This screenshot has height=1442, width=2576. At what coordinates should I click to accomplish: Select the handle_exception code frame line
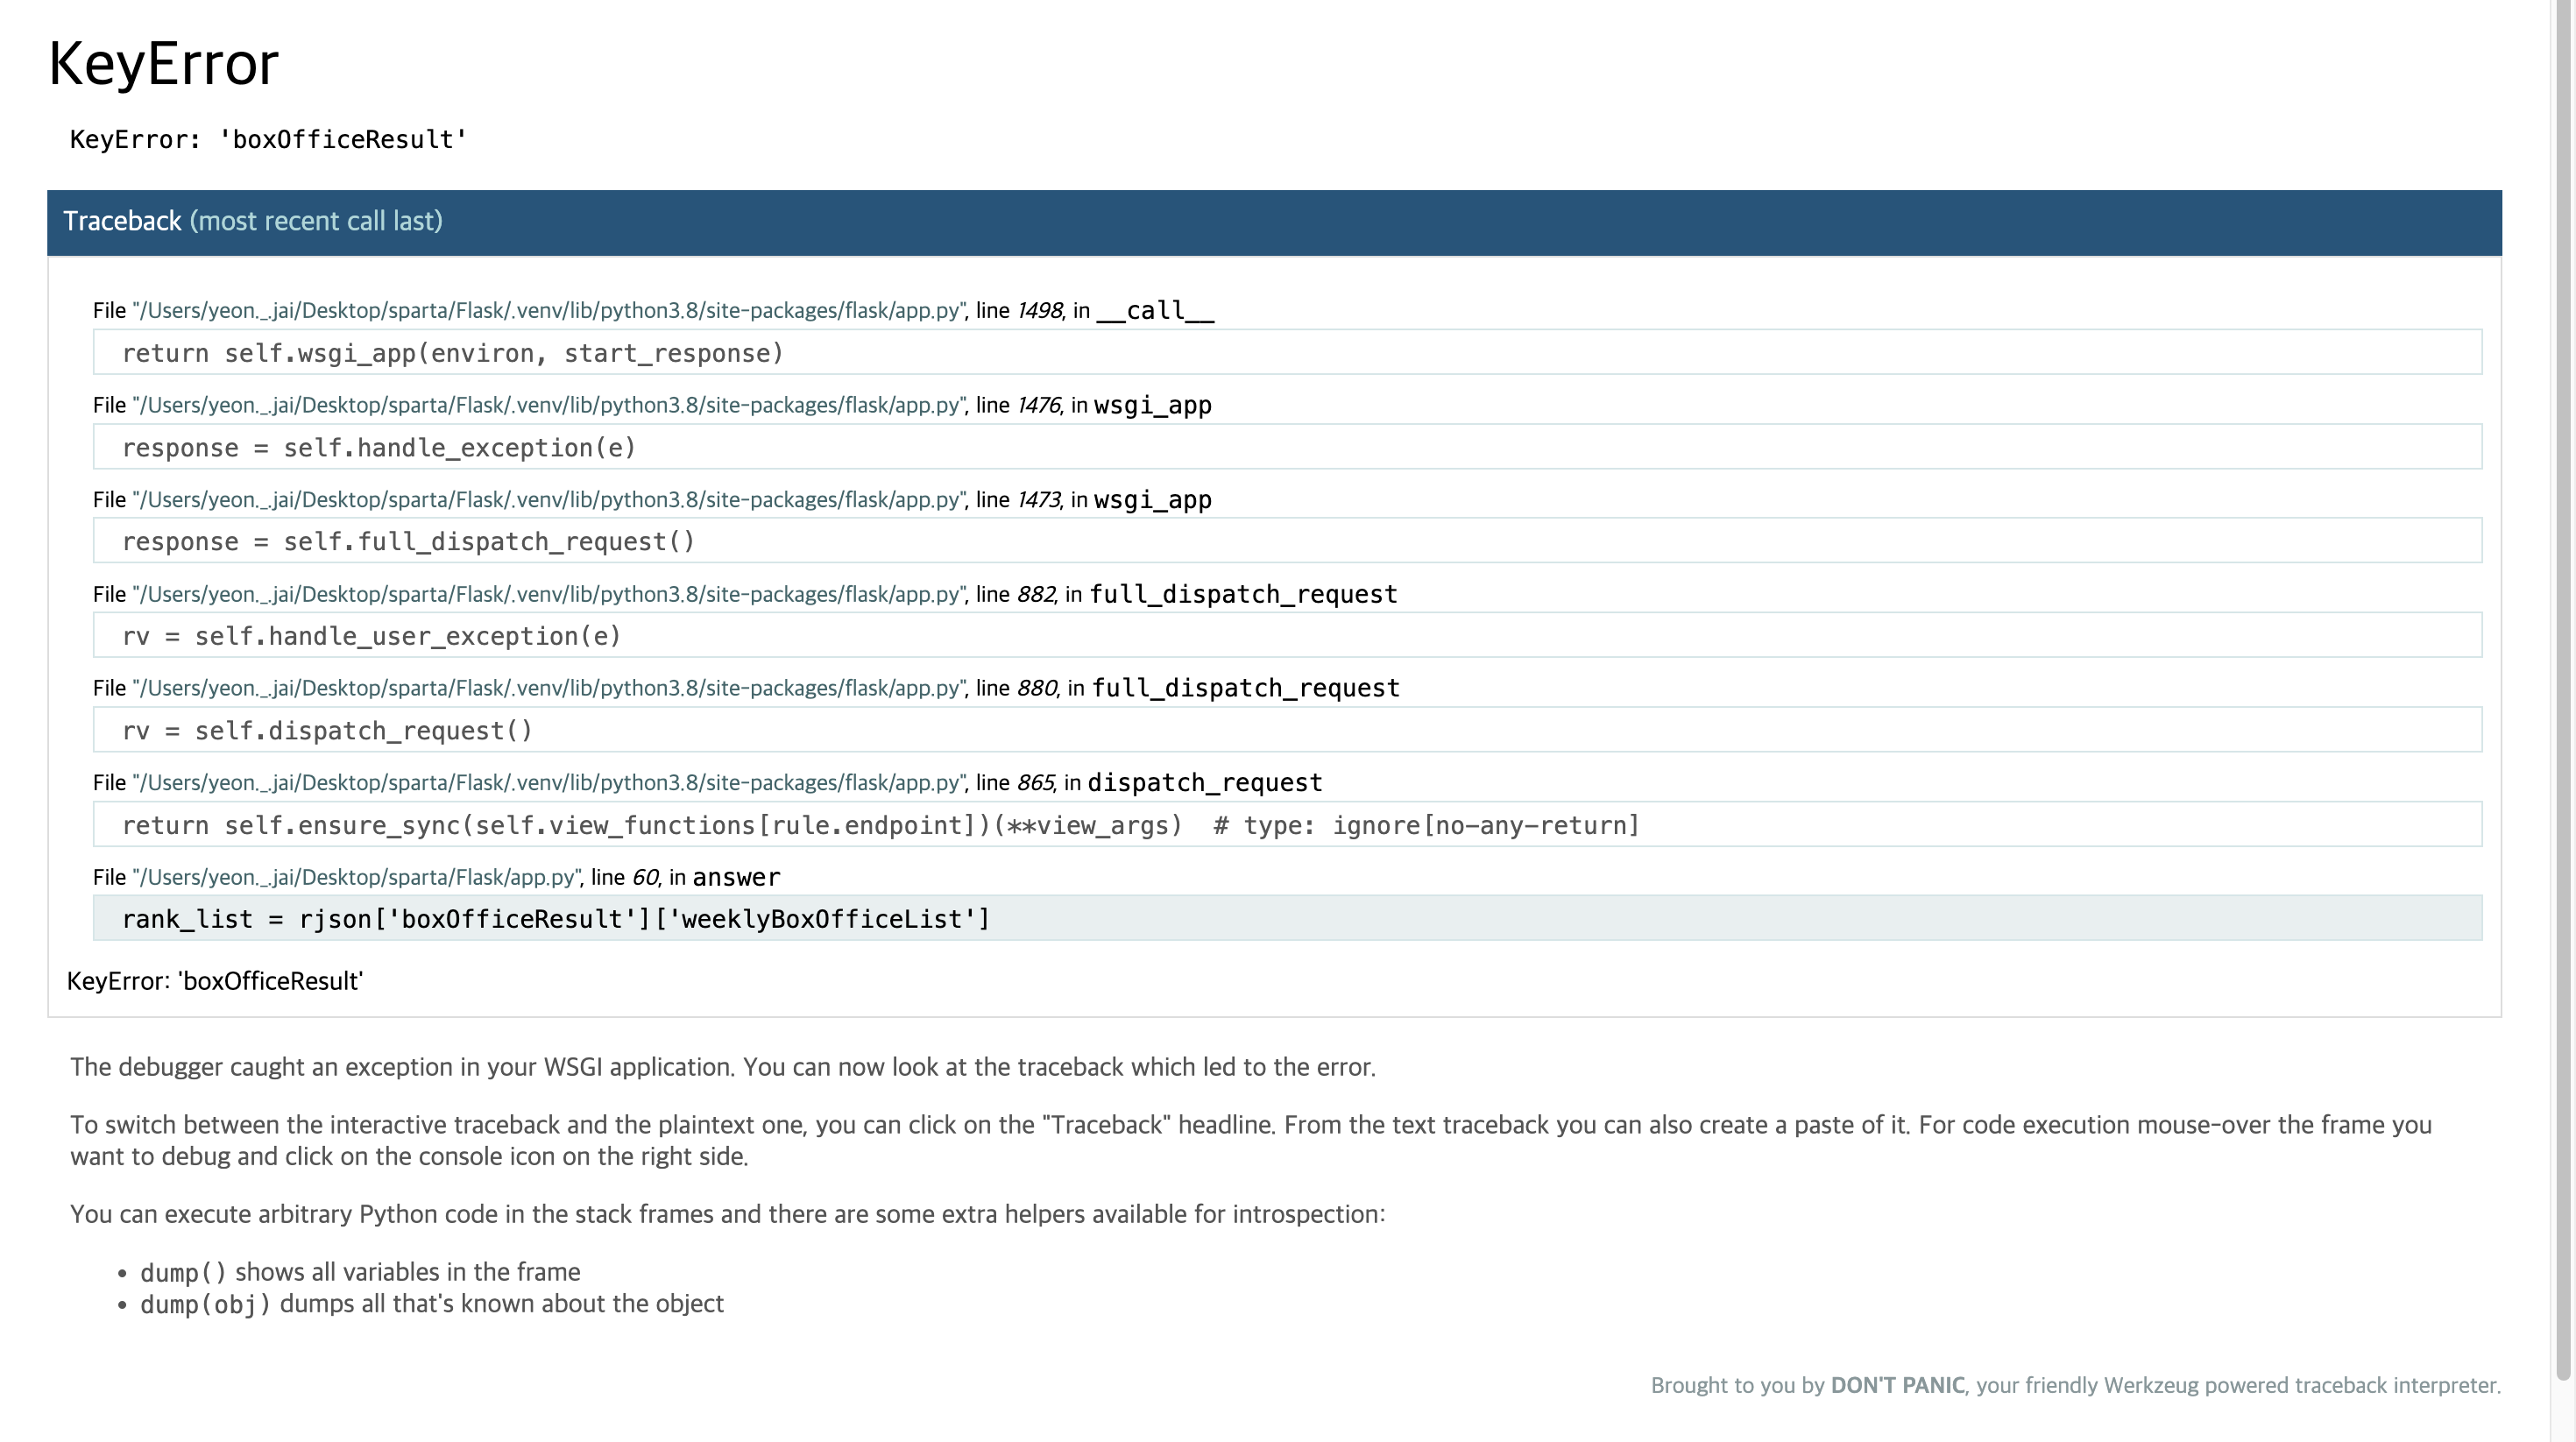tap(378, 448)
